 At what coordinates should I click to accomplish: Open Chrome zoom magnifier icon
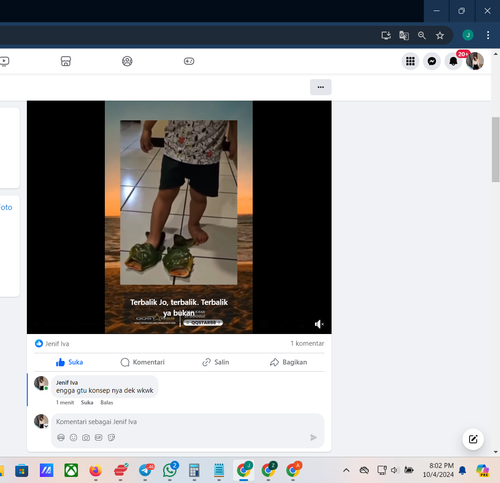pyautogui.click(x=422, y=35)
